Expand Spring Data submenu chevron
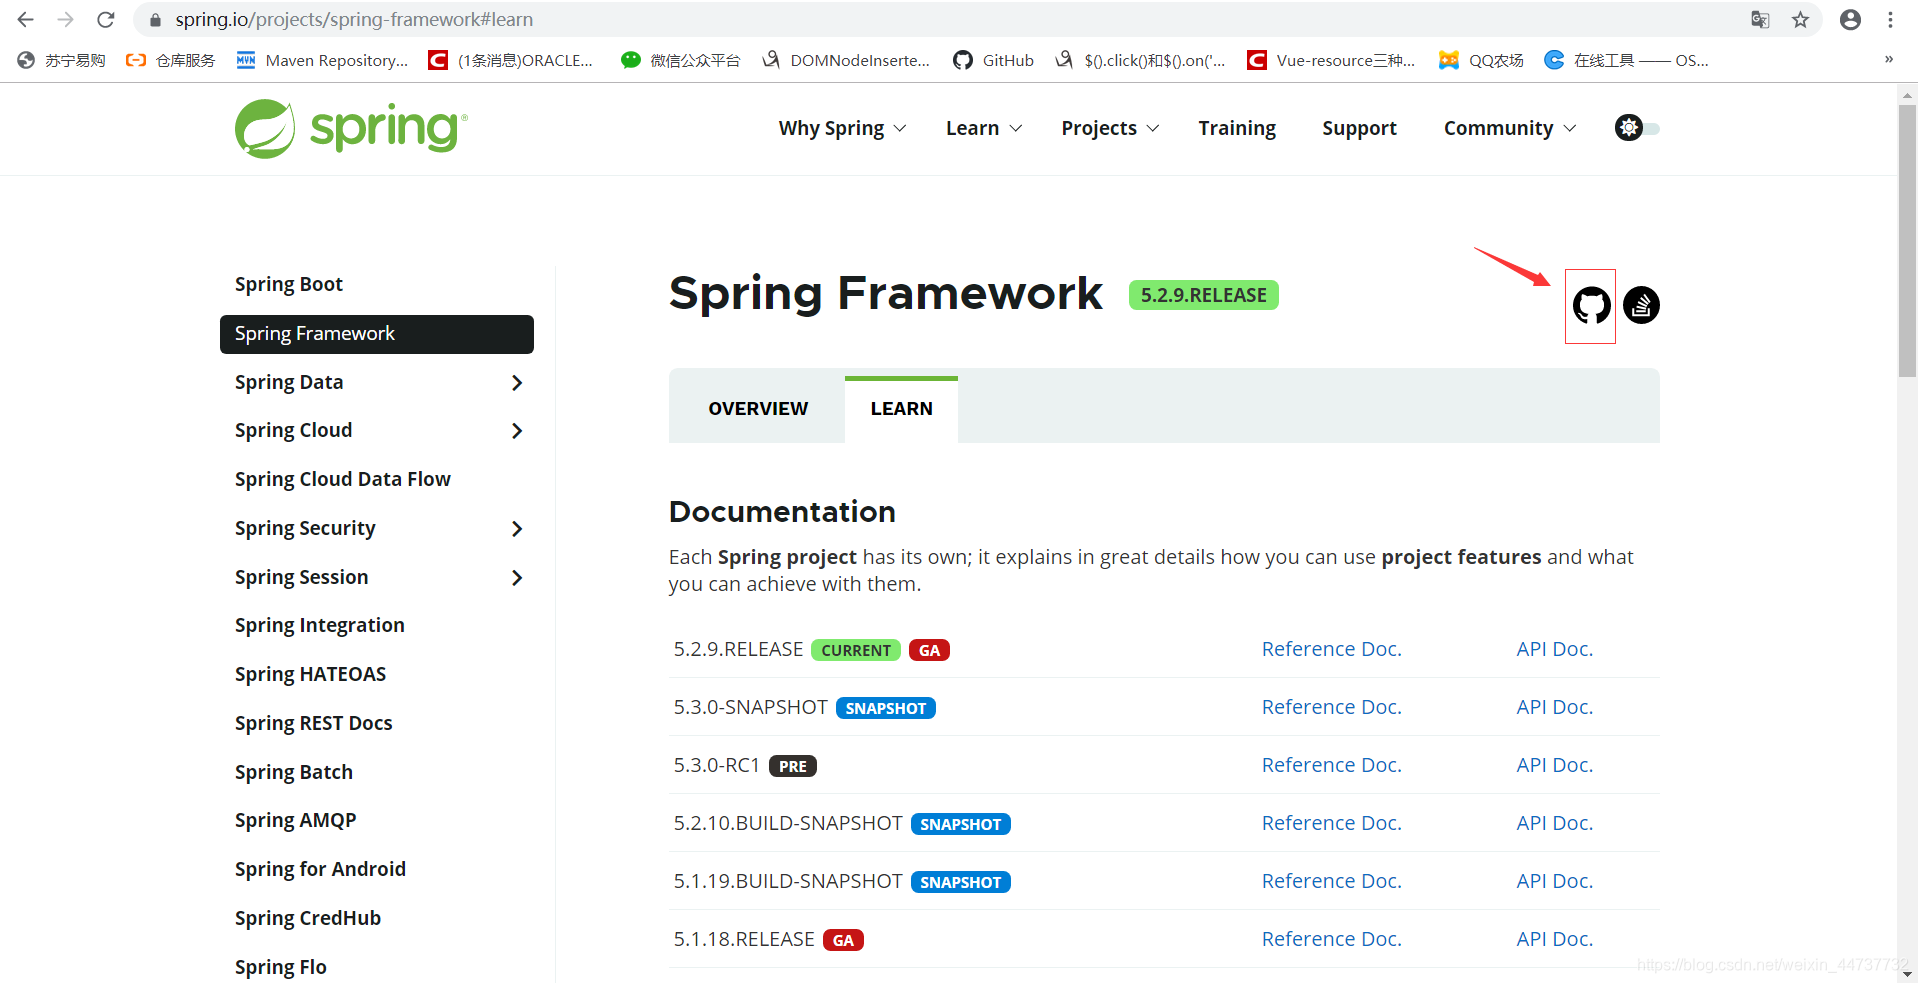Viewport: 1918px width, 983px height. click(517, 383)
